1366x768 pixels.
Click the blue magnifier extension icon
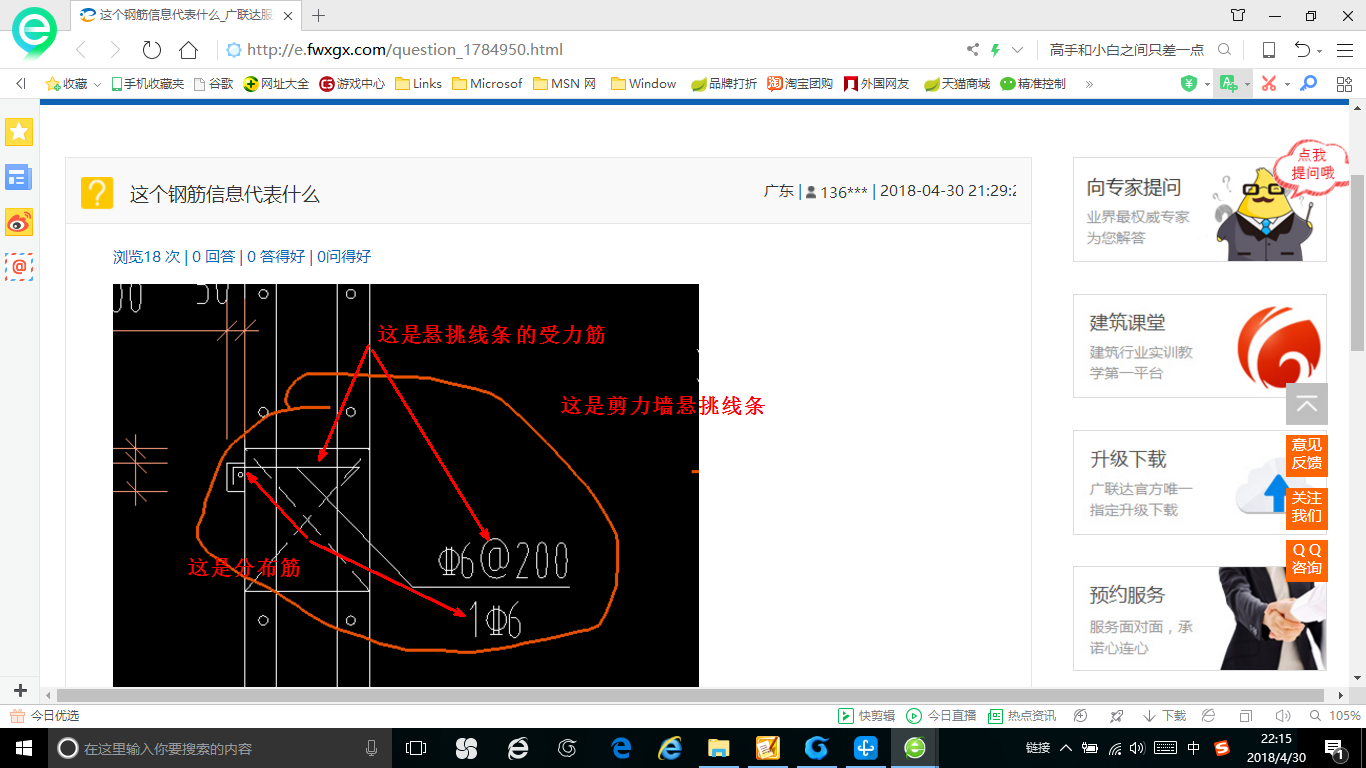[x=1307, y=84]
